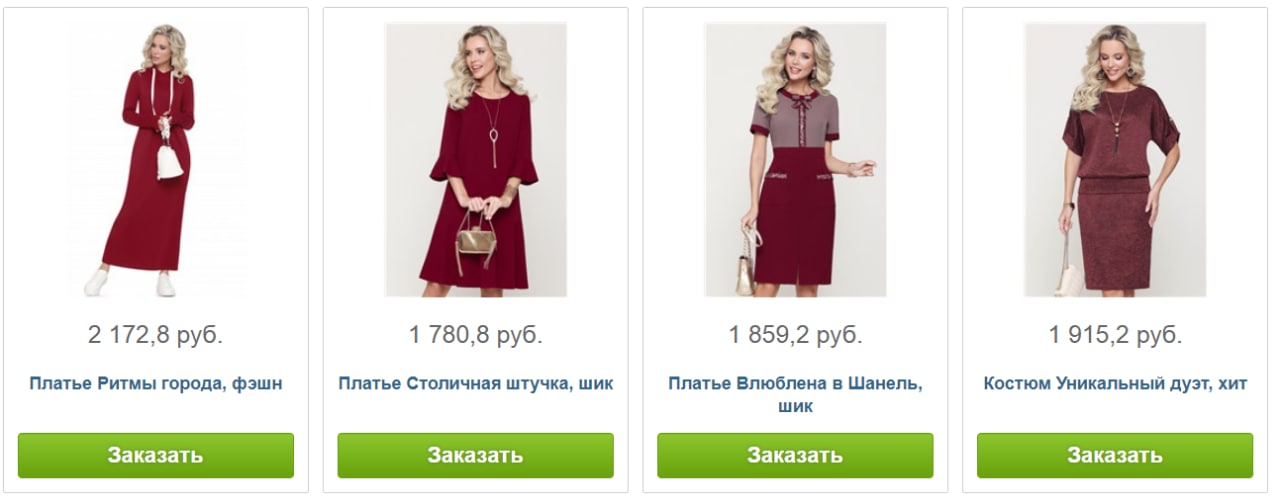1280x503 pixels.
Task: Open the Костюм Уникальный дуэт, хит link
Action: pyautogui.click(x=1115, y=383)
